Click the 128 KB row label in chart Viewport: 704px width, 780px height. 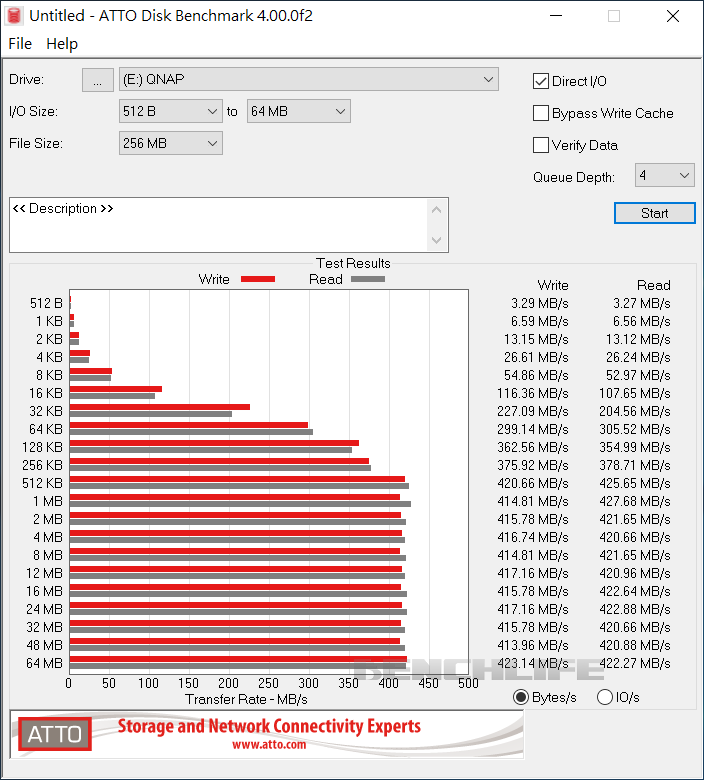point(42,447)
